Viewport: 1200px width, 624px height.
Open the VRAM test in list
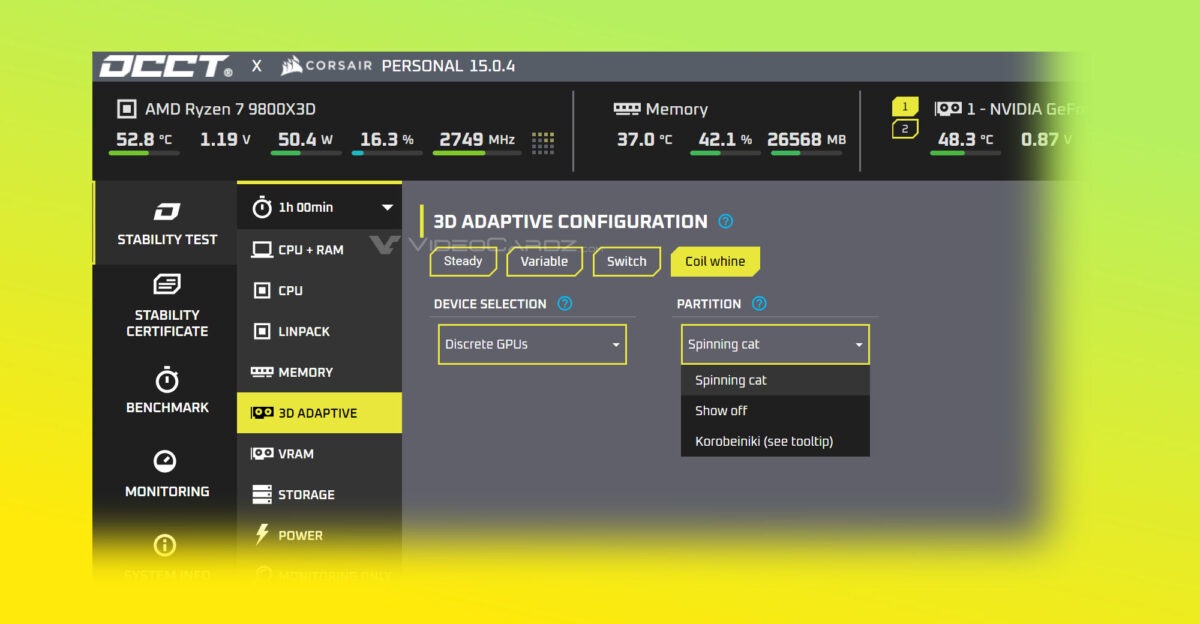click(295, 454)
